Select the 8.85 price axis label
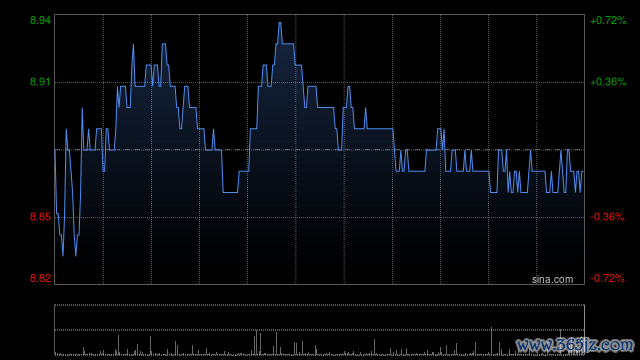Viewport: 640px width, 360px height. click(x=40, y=217)
